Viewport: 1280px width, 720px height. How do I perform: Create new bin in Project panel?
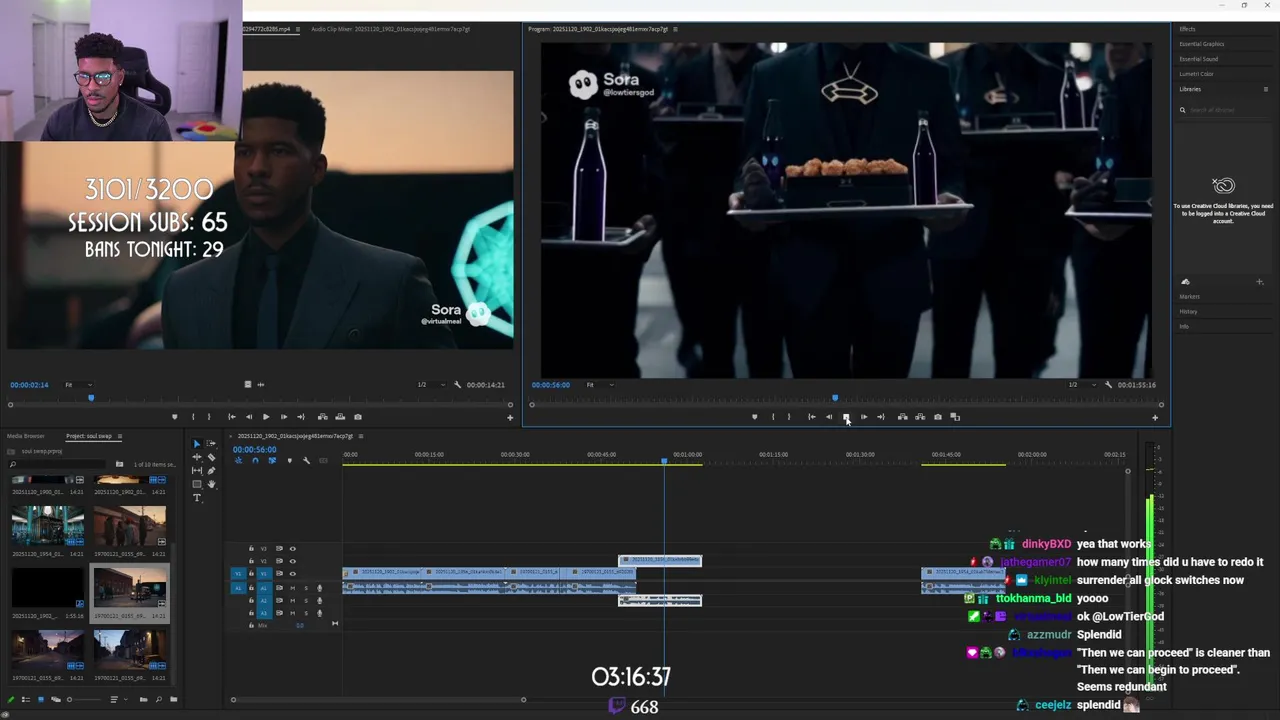click(173, 699)
